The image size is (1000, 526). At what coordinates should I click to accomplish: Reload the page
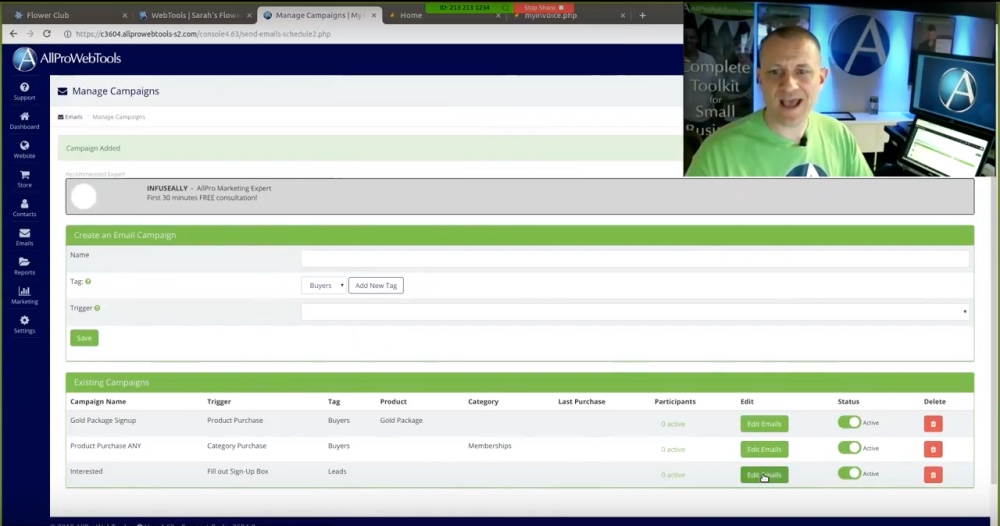(x=47, y=34)
